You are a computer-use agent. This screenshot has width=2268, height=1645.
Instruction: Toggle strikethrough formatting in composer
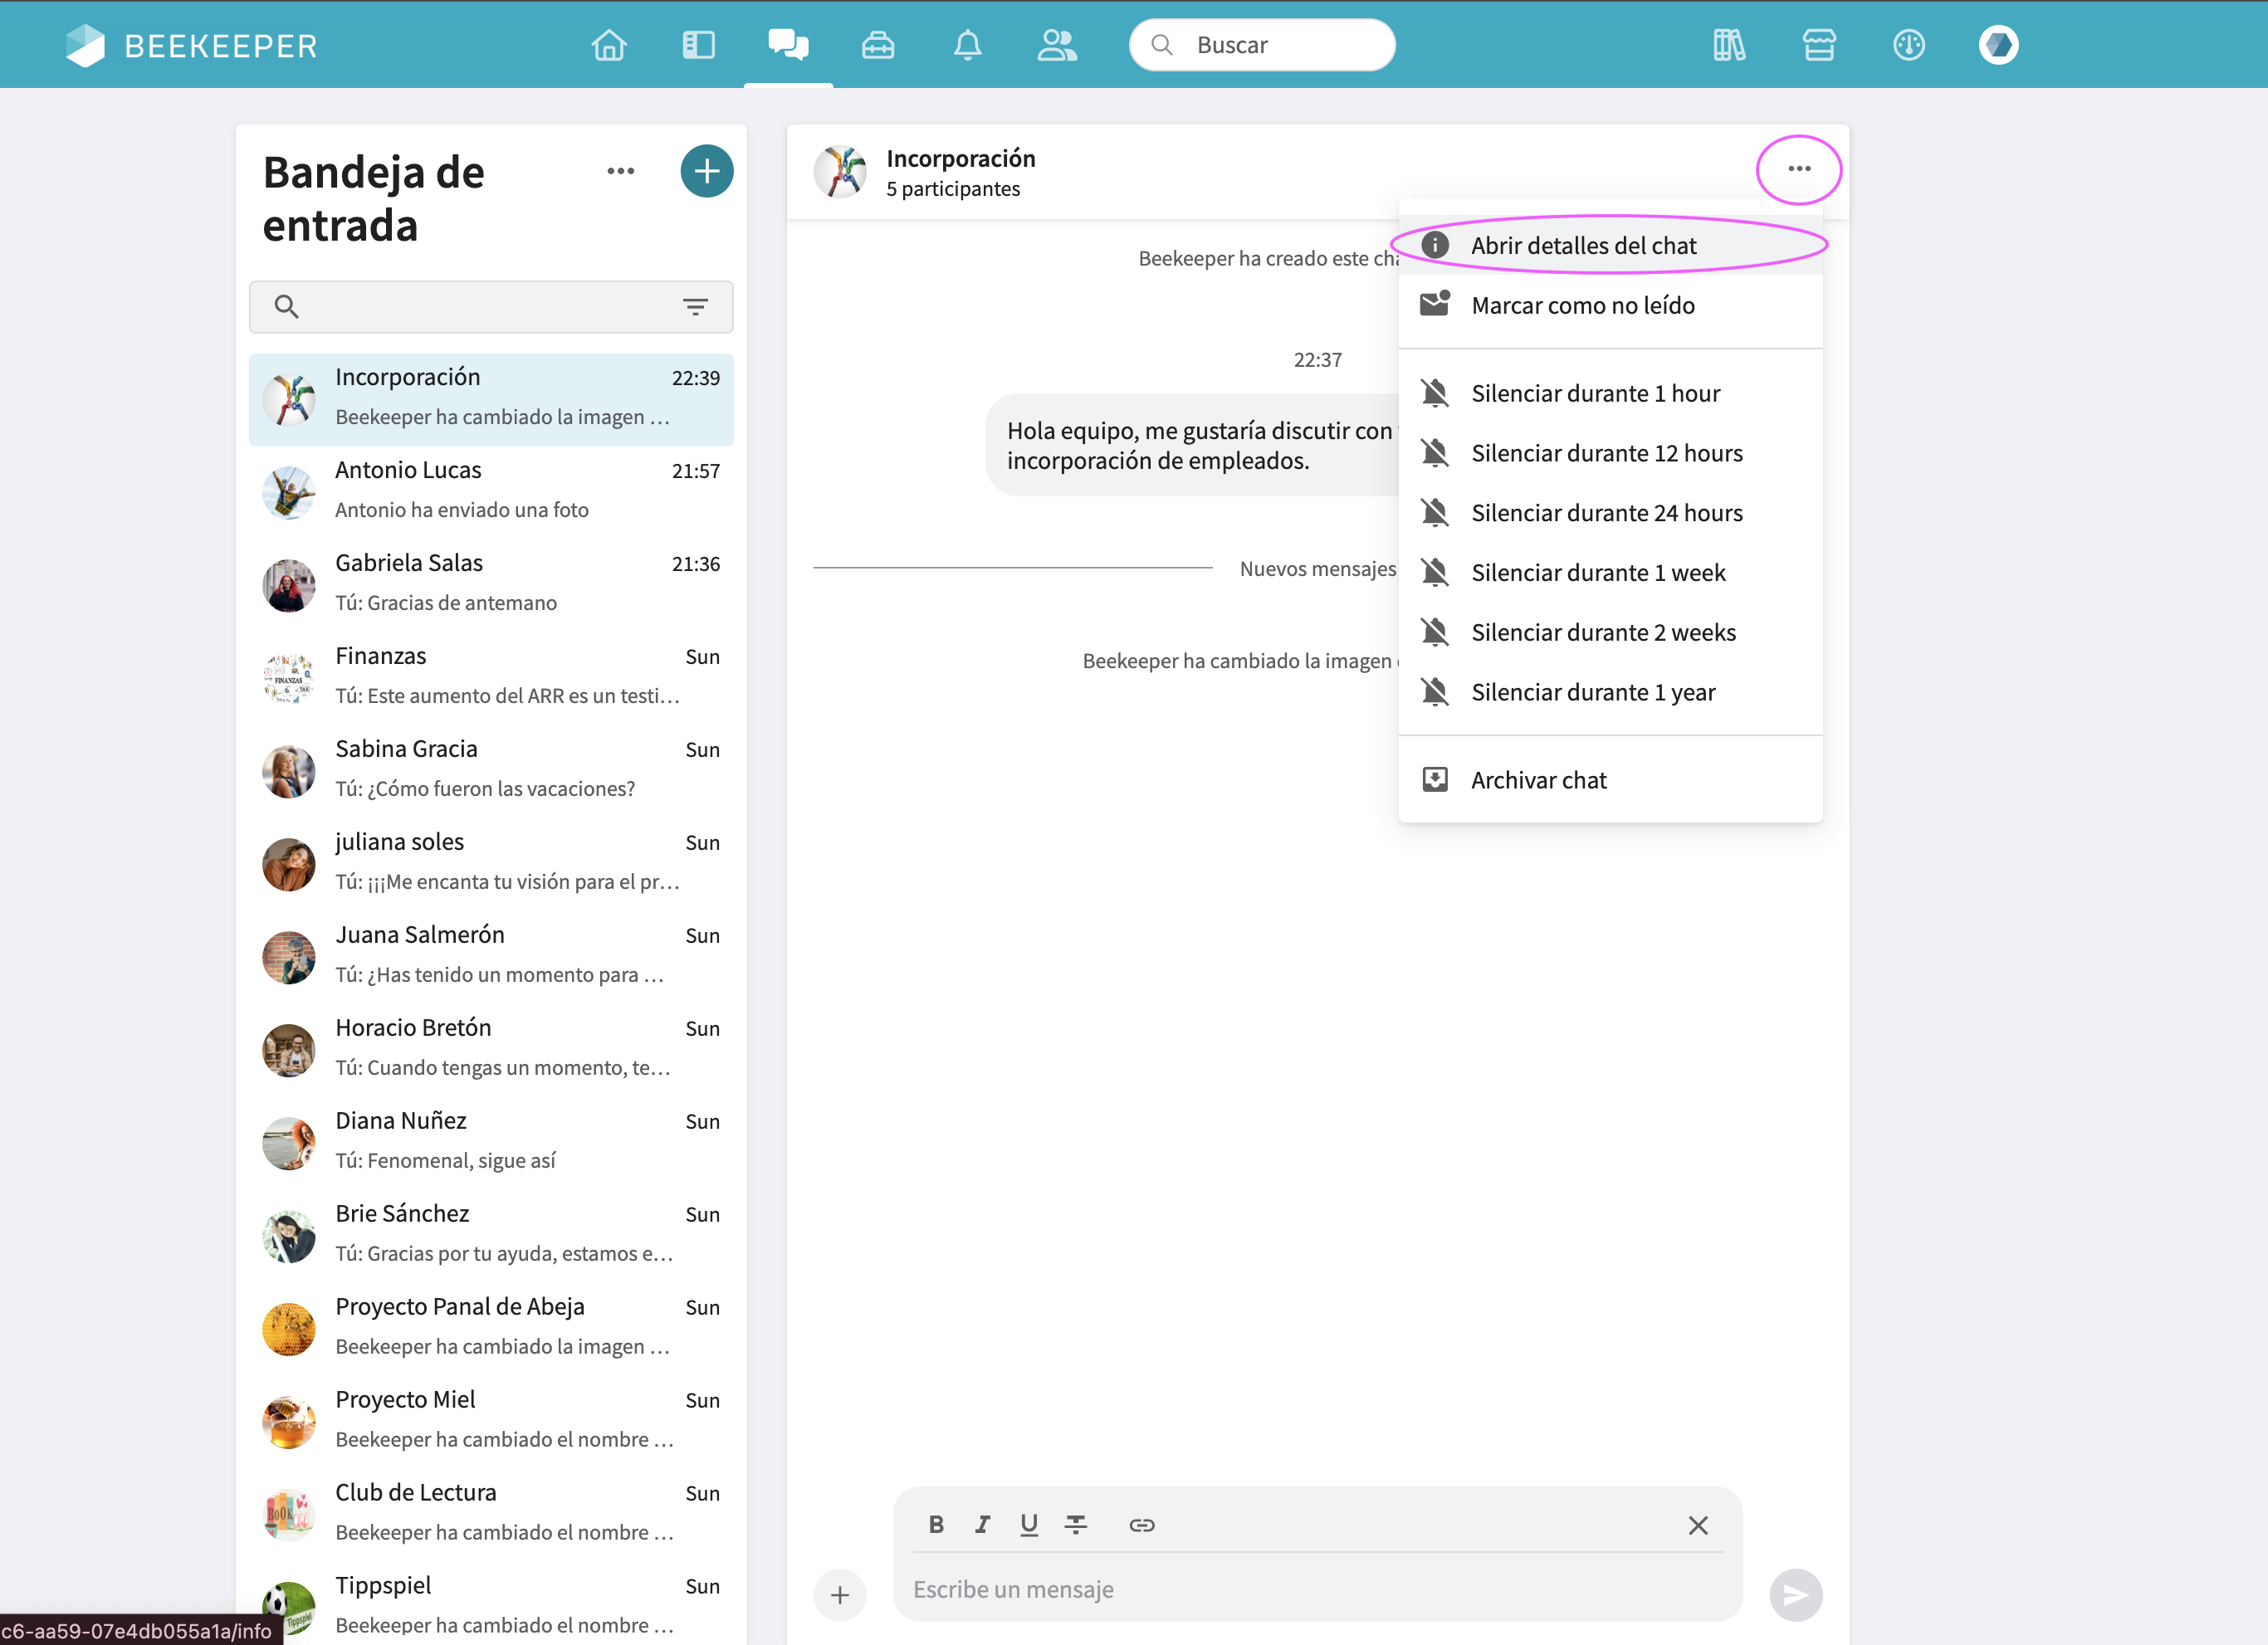[1075, 1524]
